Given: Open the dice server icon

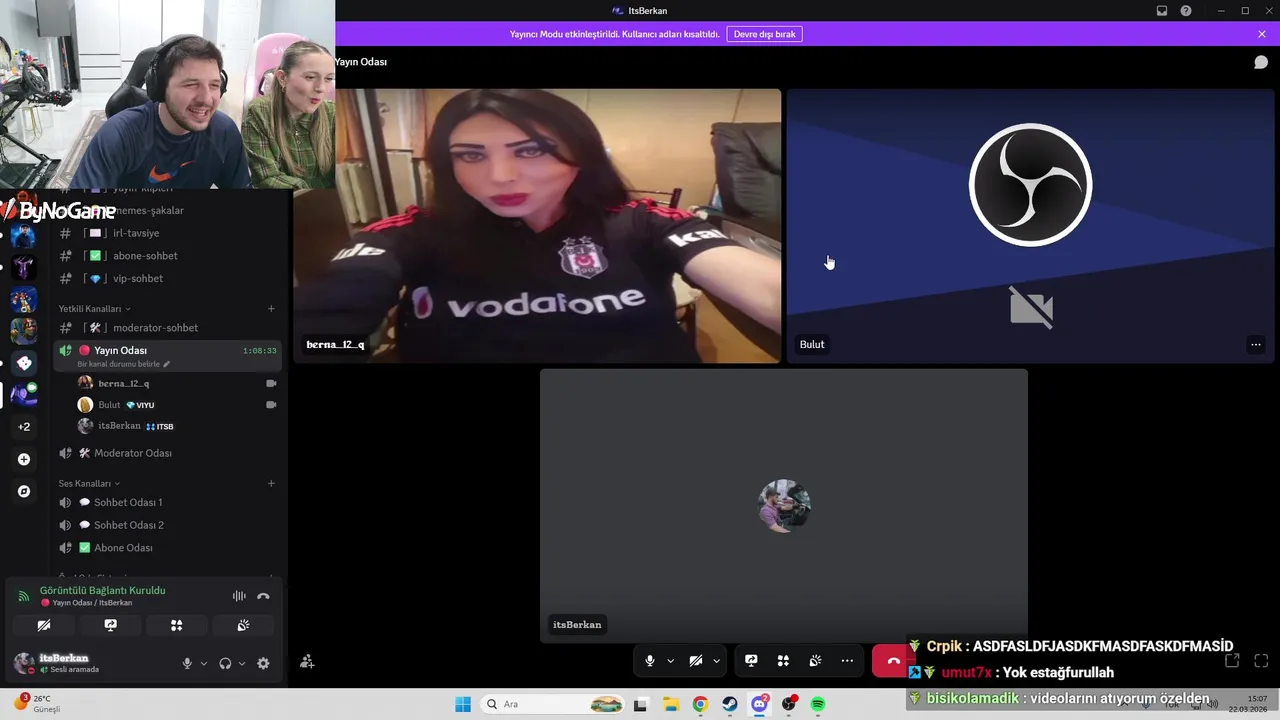Looking at the screenshot, I should pyautogui.click(x=24, y=363).
